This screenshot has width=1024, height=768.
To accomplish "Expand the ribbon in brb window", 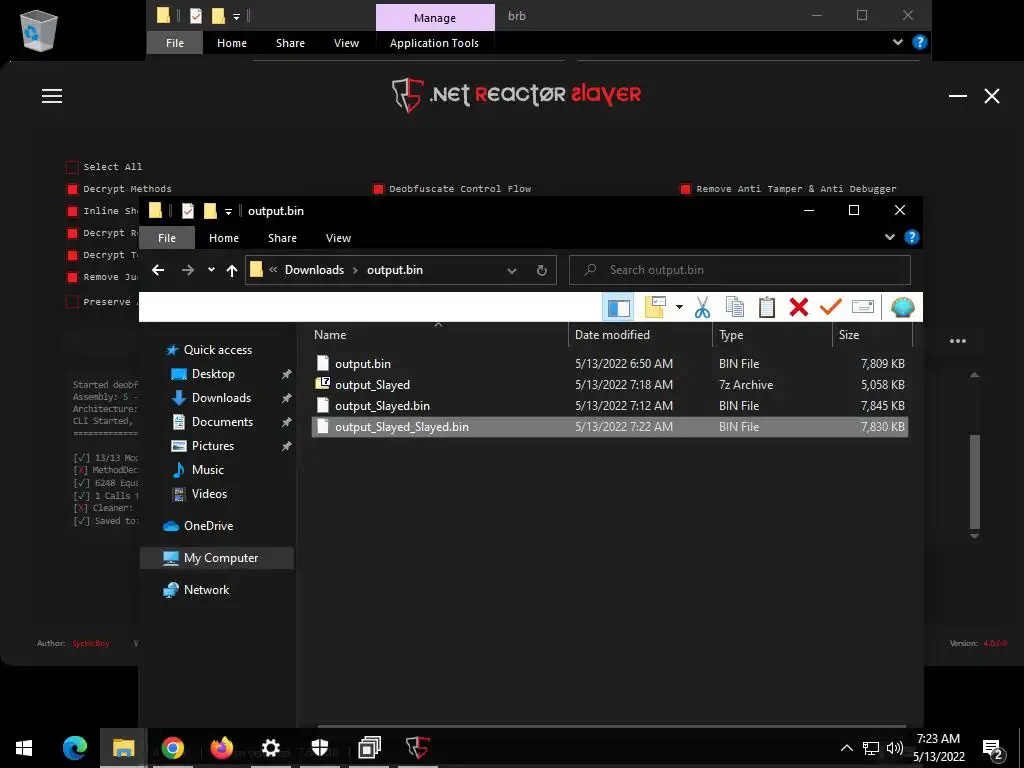I will click(x=898, y=42).
